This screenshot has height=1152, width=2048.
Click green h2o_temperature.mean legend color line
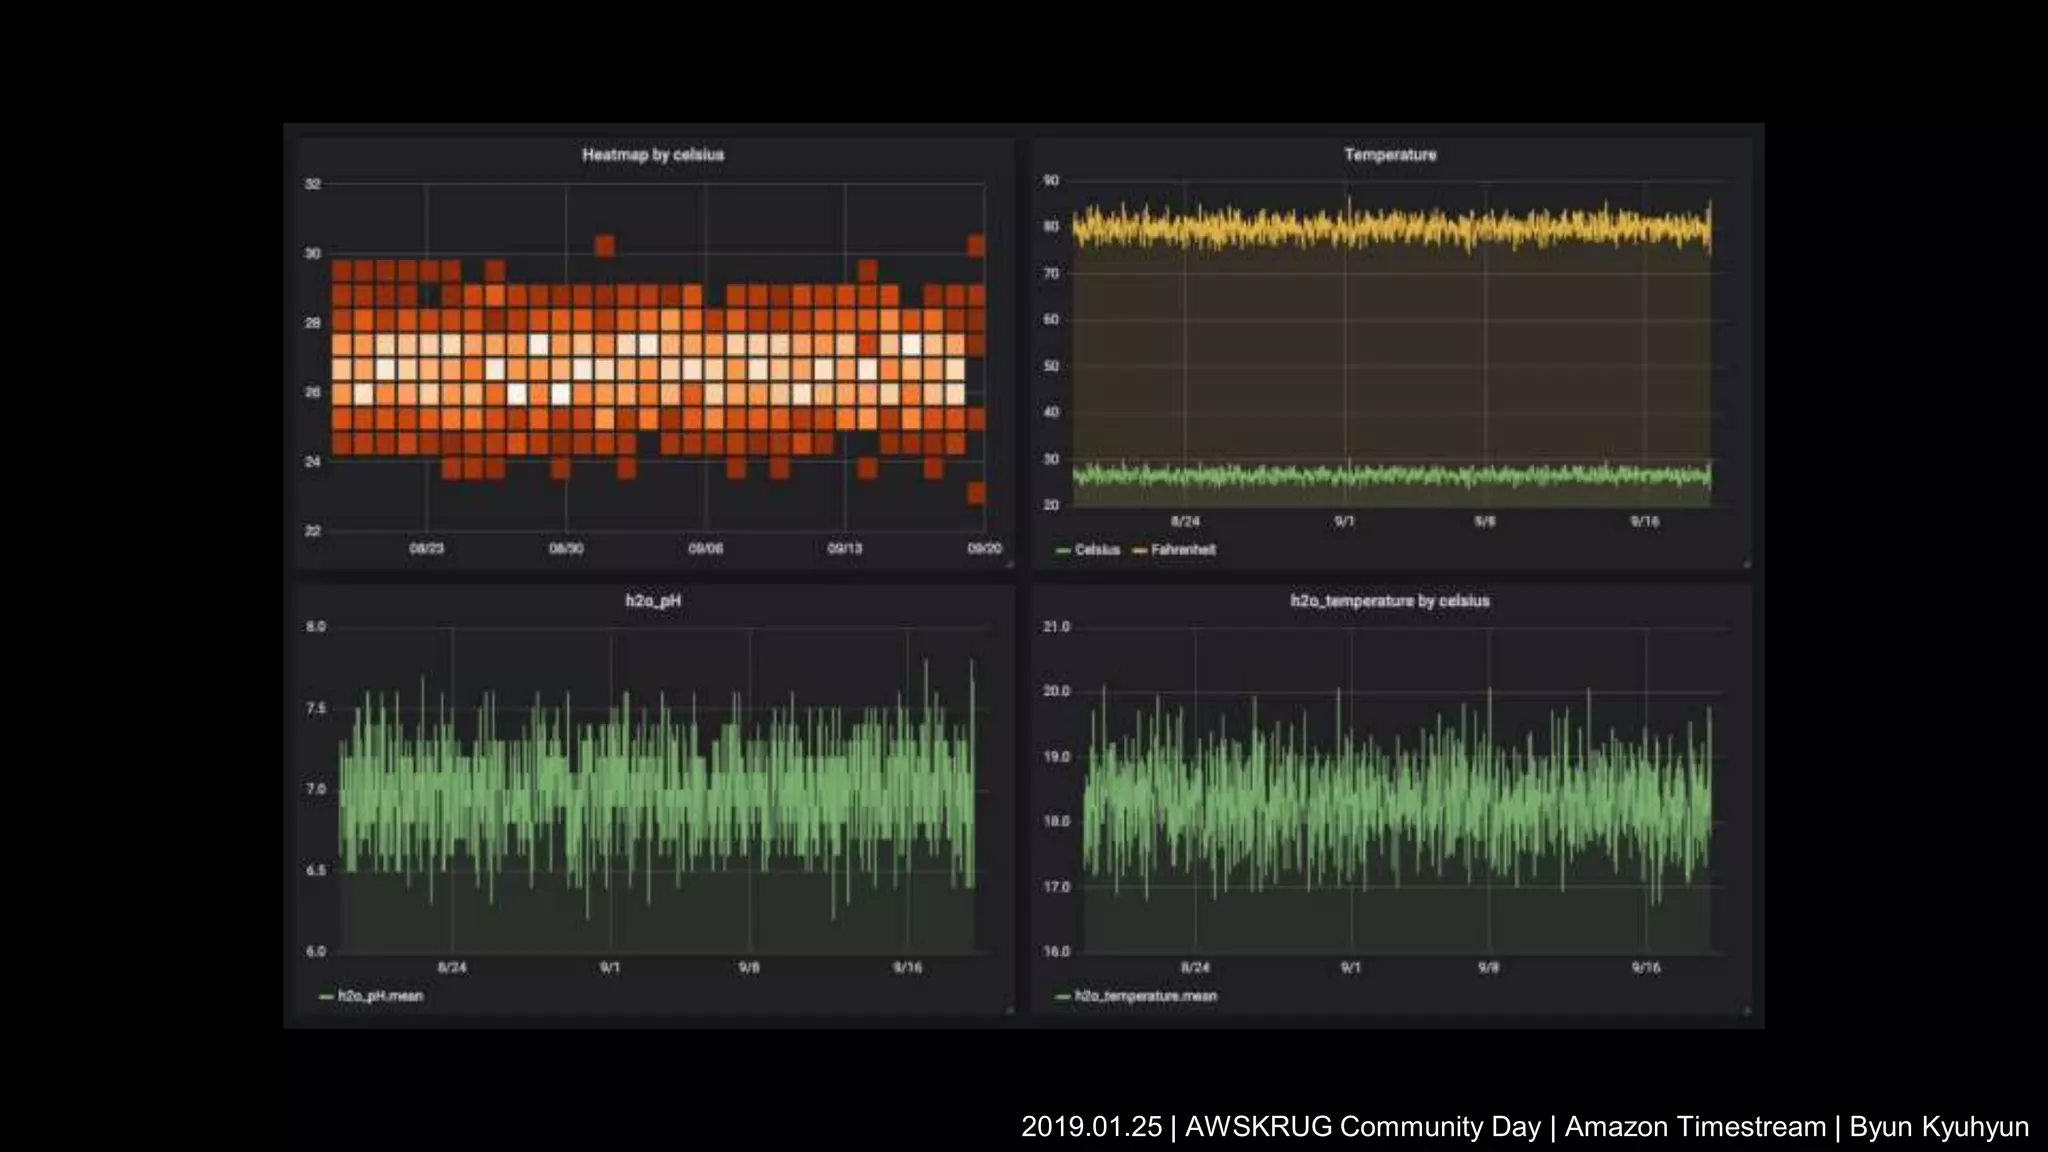click(1063, 996)
